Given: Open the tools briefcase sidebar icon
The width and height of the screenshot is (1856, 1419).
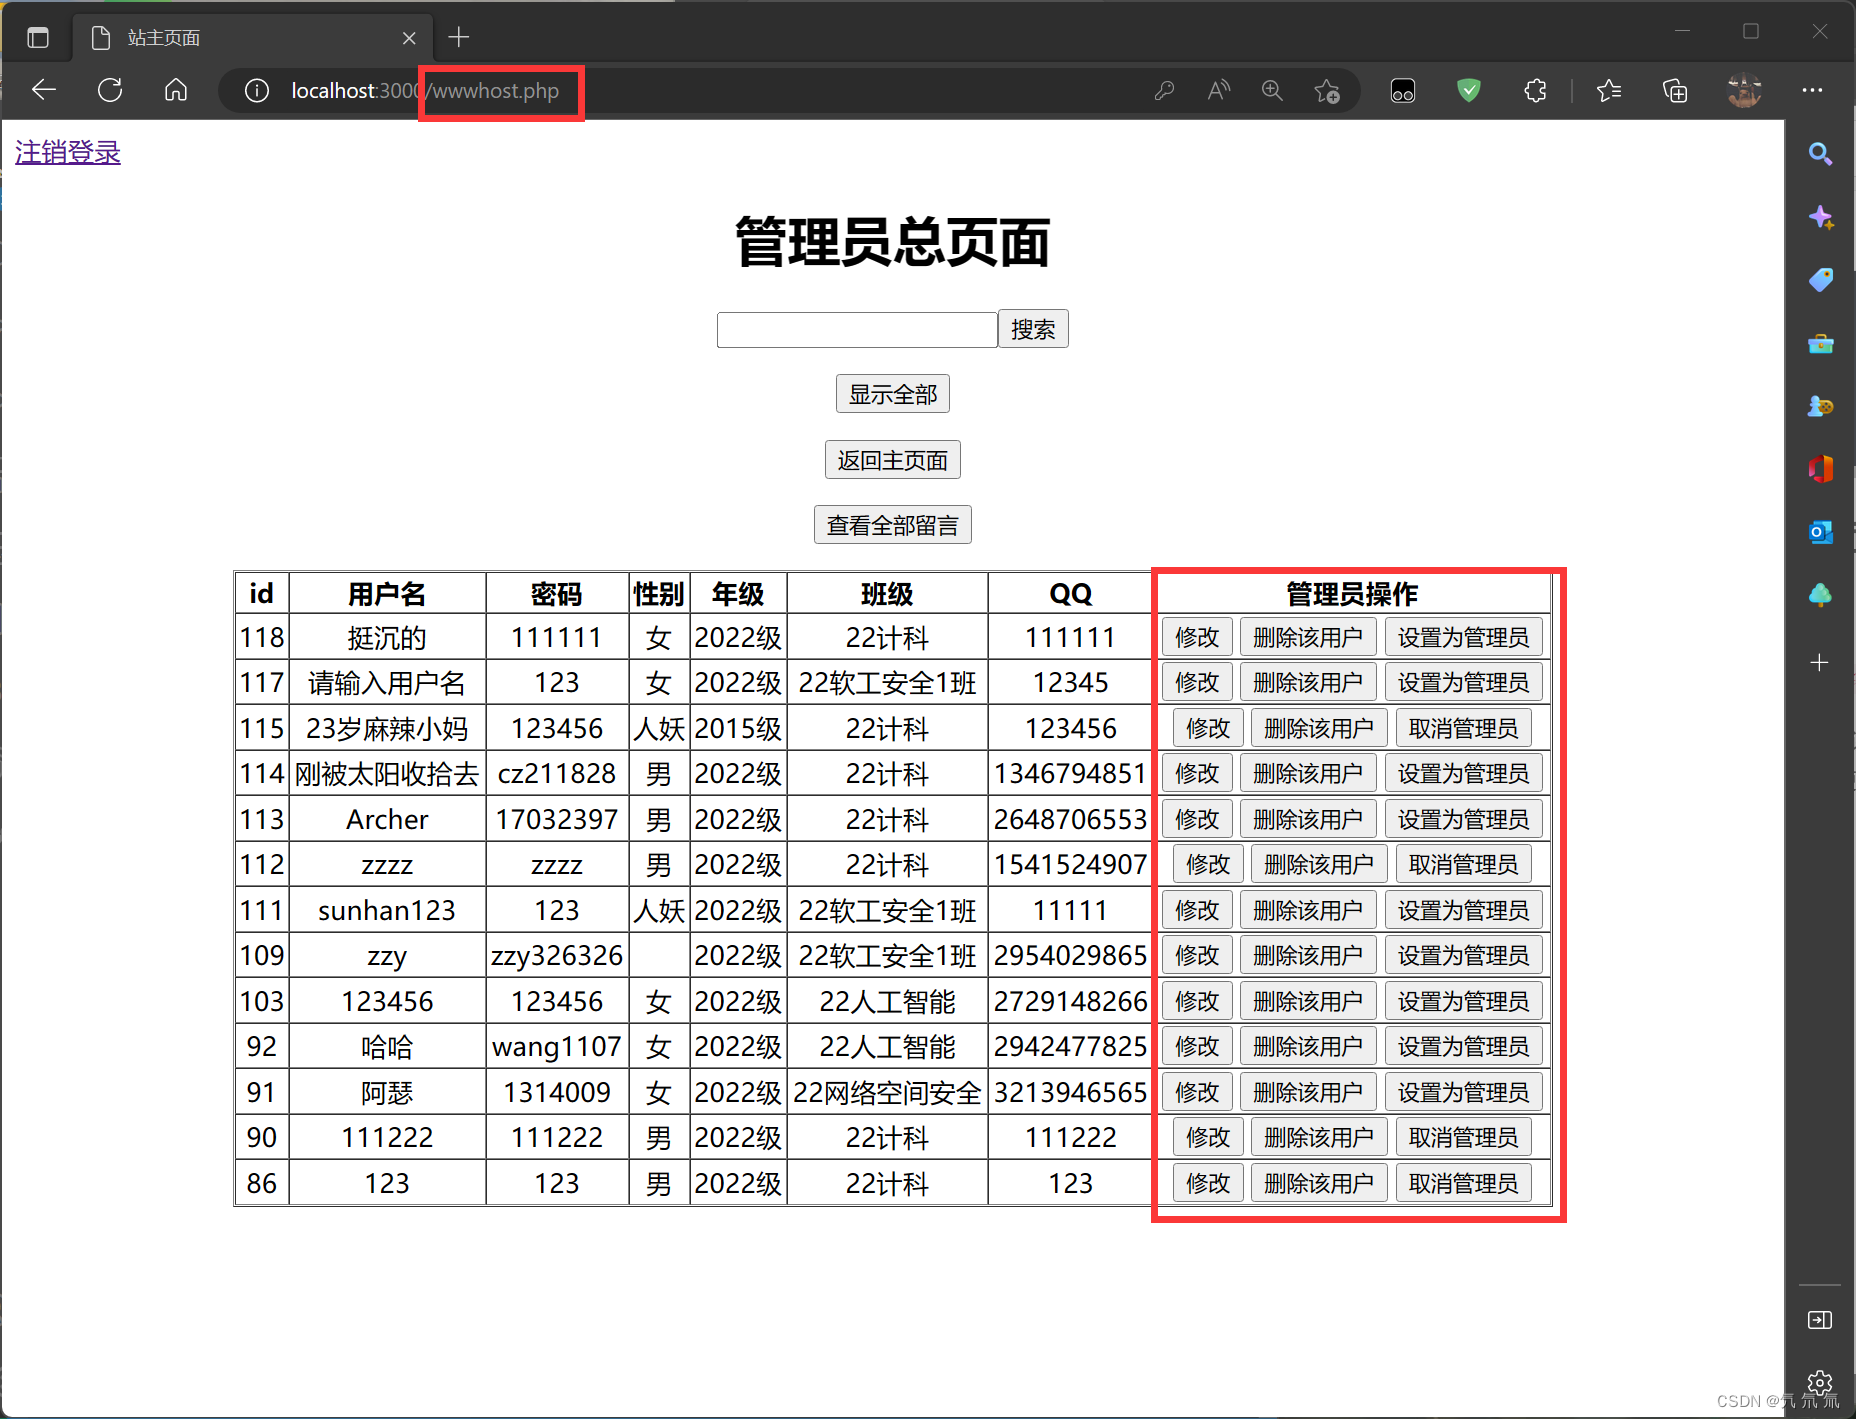Looking at the screenshot, I should point(1820,344).
